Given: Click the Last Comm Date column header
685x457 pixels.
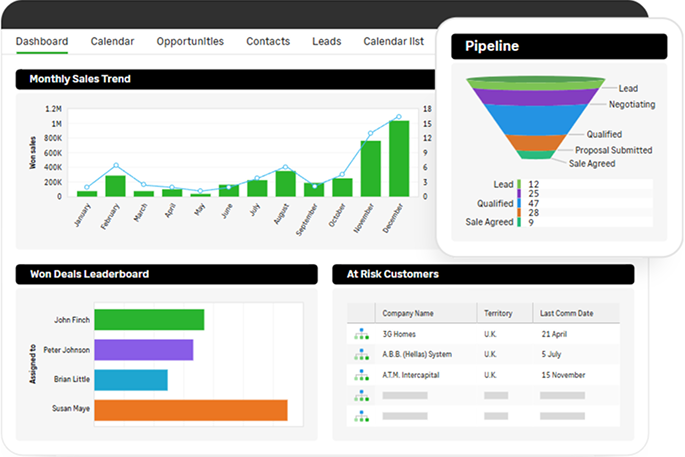Looking at the screenshot, I should click(x=564, y=313).
